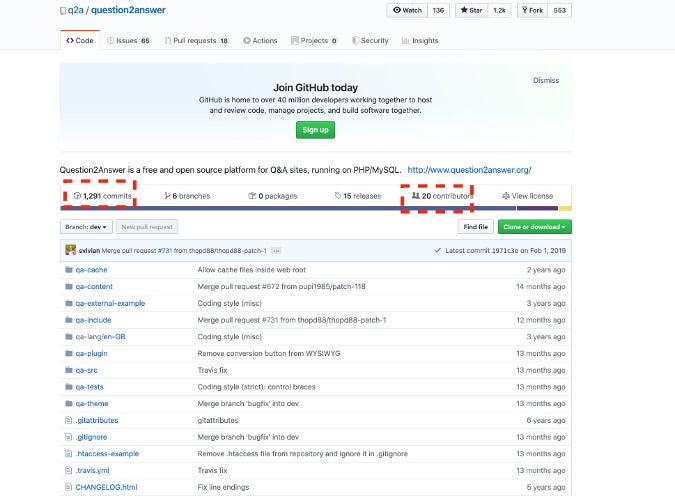Visit the question2answer.org website link

click(x=469, y=170)
